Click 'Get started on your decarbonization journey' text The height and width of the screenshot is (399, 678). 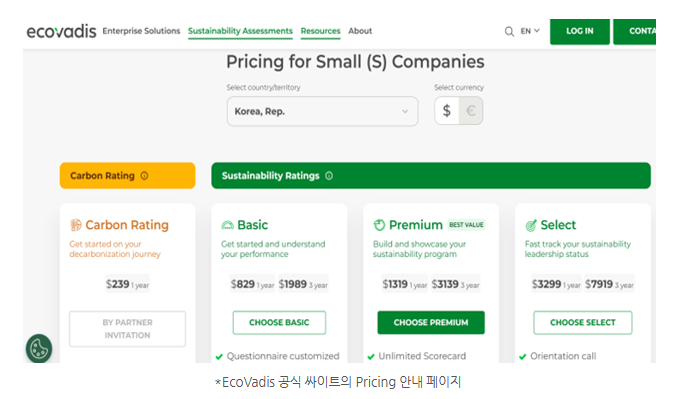pos(115,249)
